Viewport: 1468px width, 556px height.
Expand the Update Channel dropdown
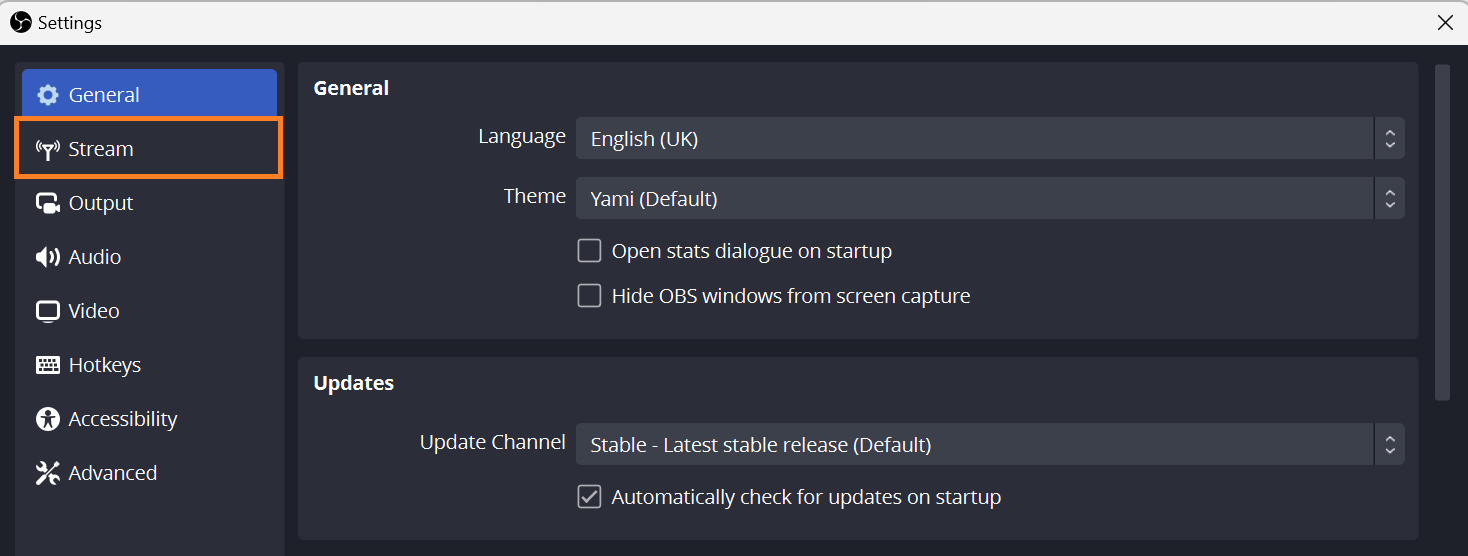990,444
